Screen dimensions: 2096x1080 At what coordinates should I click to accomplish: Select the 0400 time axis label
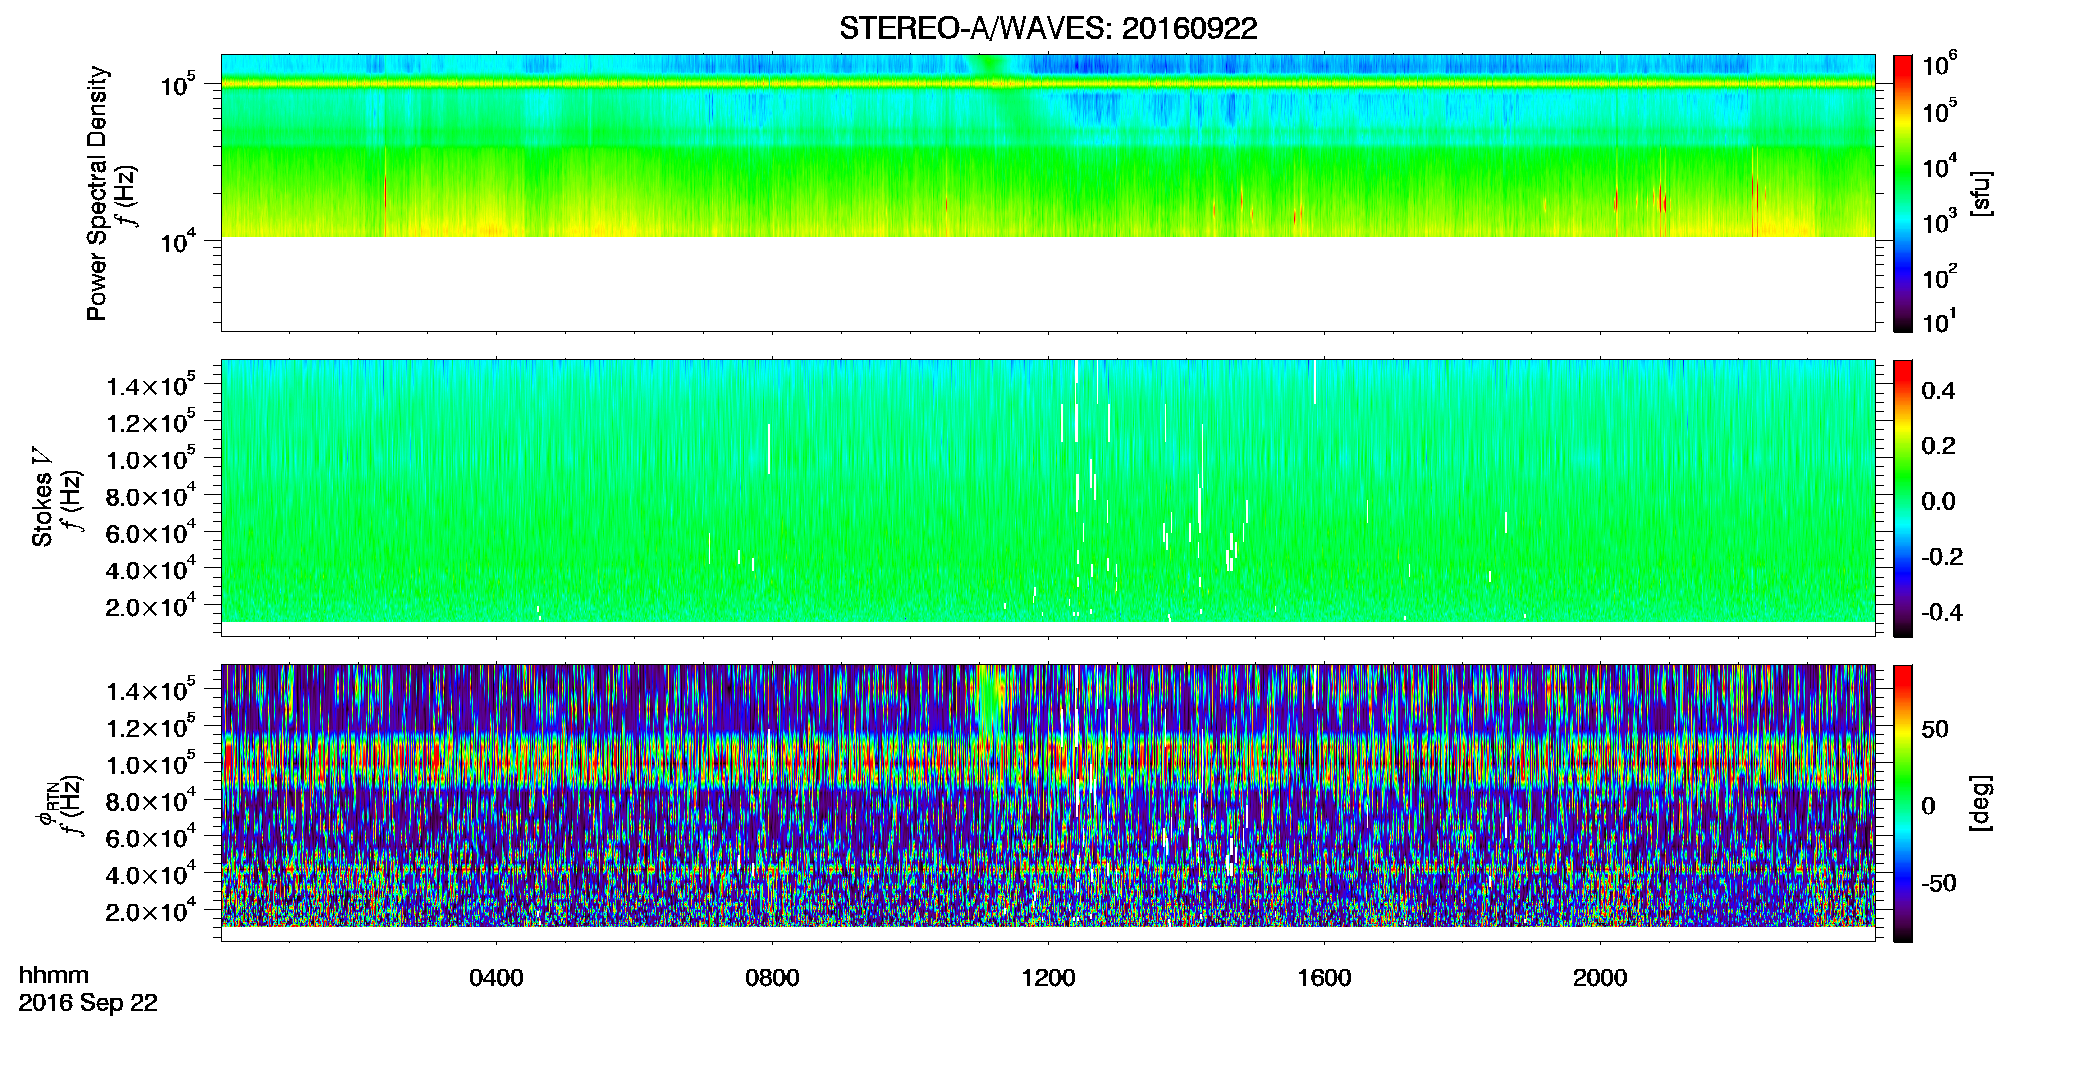coord(496,978)
